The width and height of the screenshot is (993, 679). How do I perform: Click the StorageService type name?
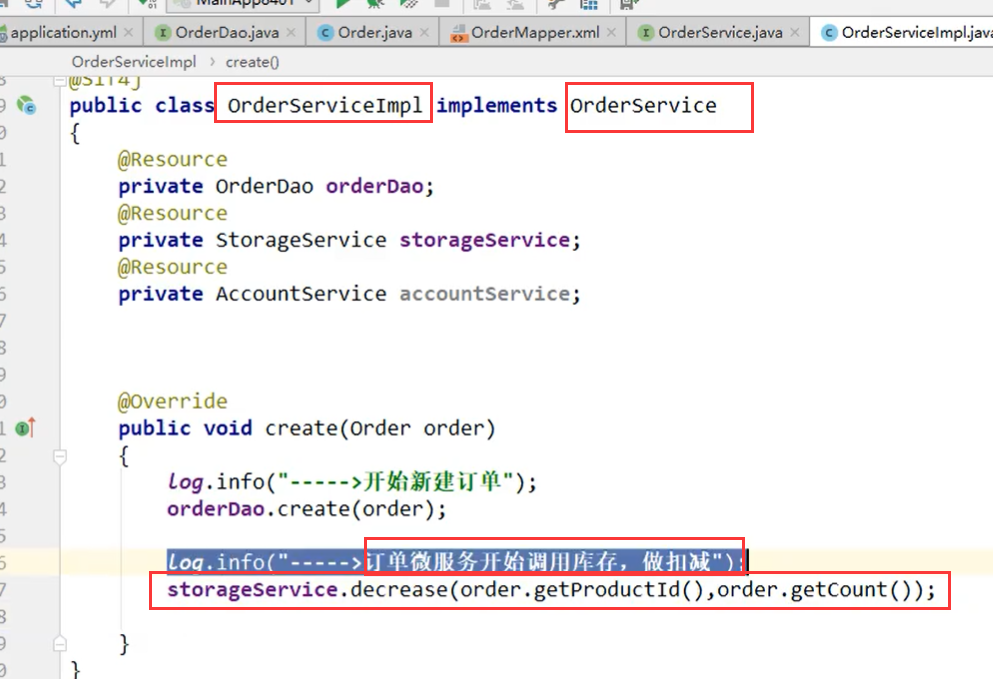301,240
